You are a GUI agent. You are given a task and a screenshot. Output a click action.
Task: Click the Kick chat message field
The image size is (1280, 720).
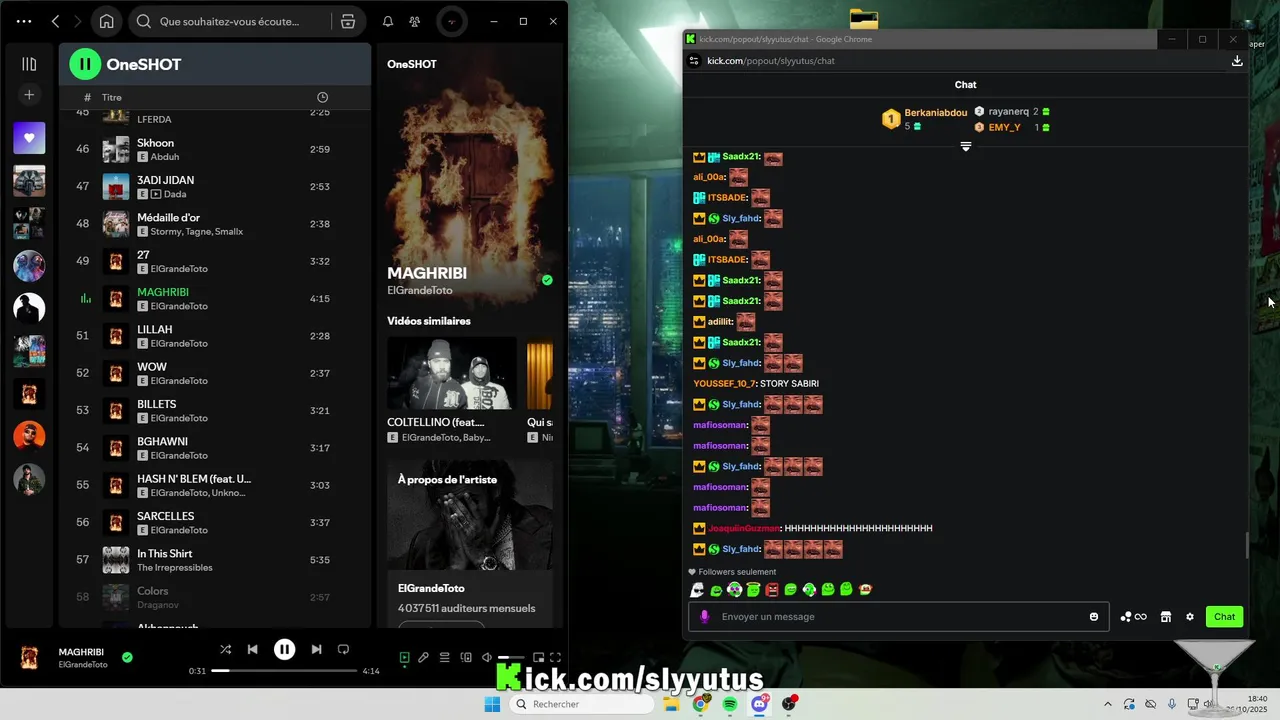898,617
